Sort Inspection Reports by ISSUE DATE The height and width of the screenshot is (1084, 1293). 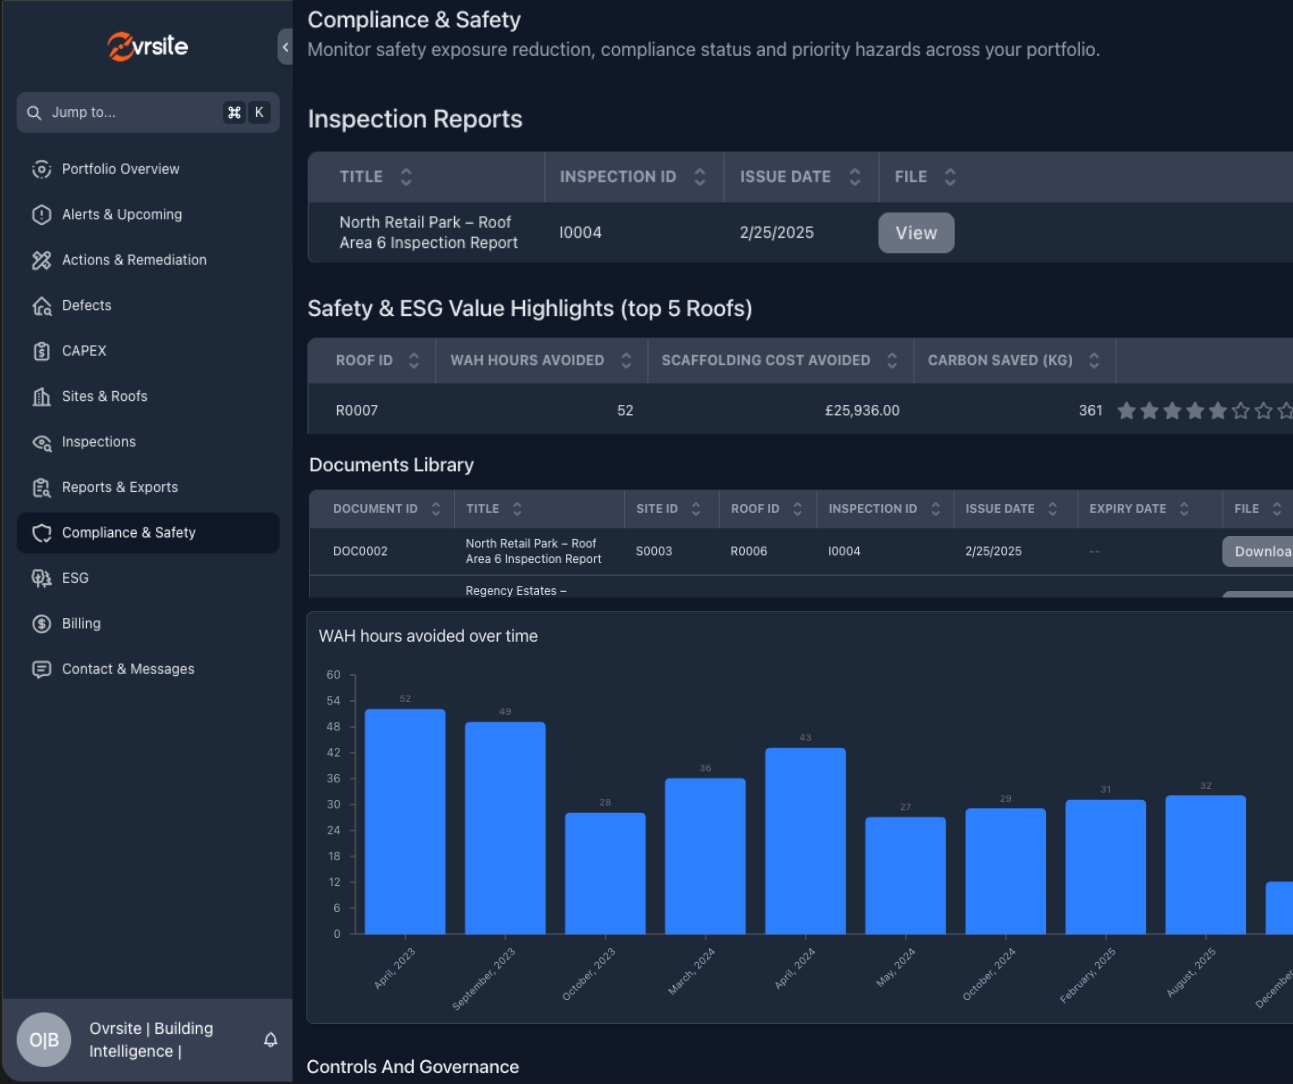pyautogui.click(x=855, y=176)
